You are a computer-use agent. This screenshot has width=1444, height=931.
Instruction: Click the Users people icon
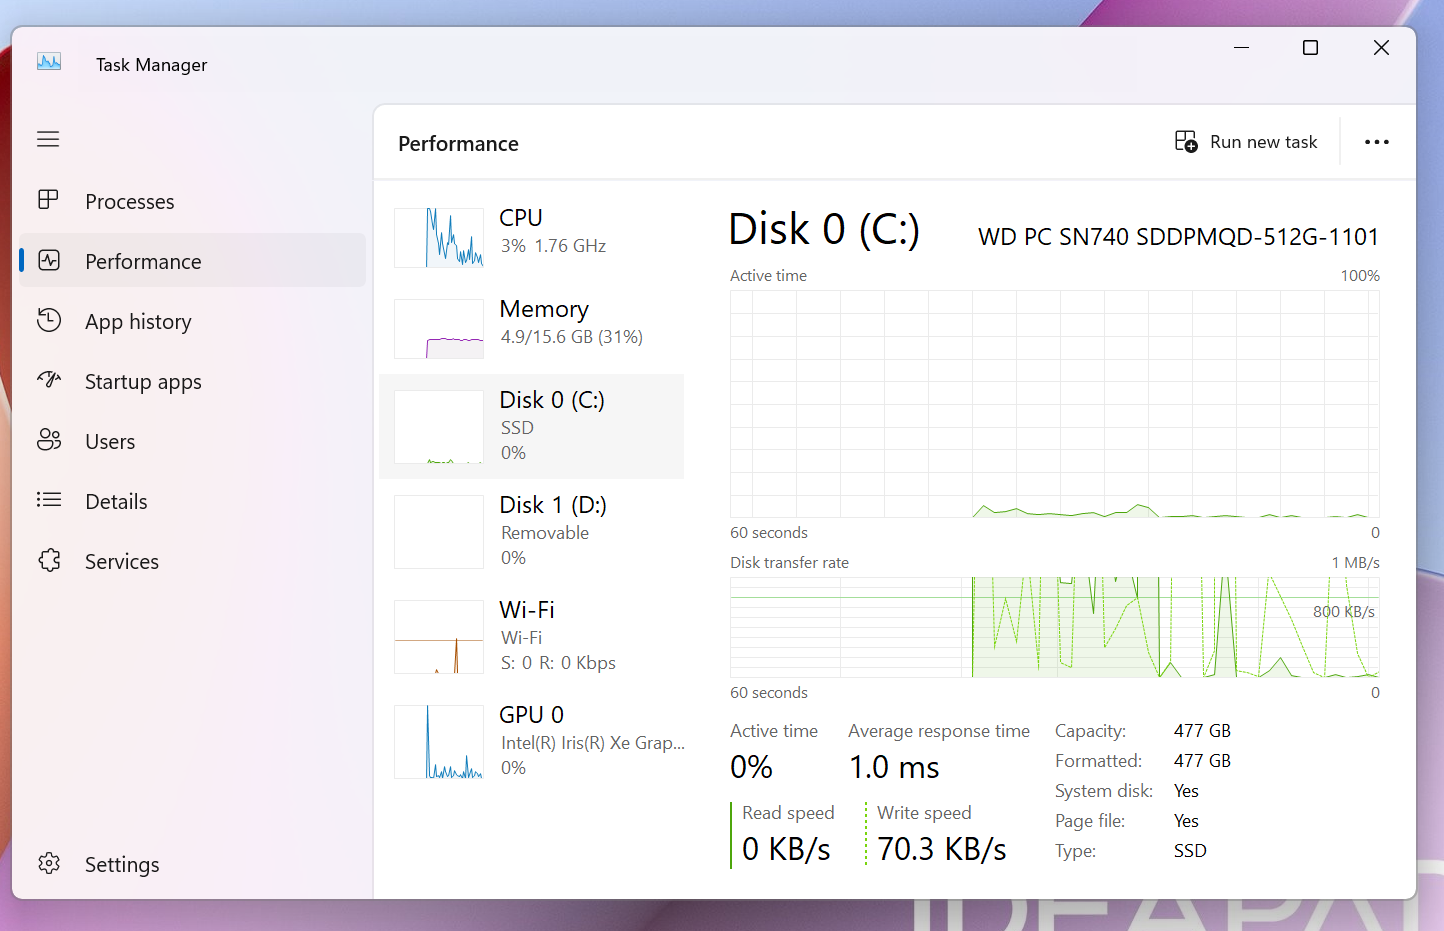tap(49, 440)
